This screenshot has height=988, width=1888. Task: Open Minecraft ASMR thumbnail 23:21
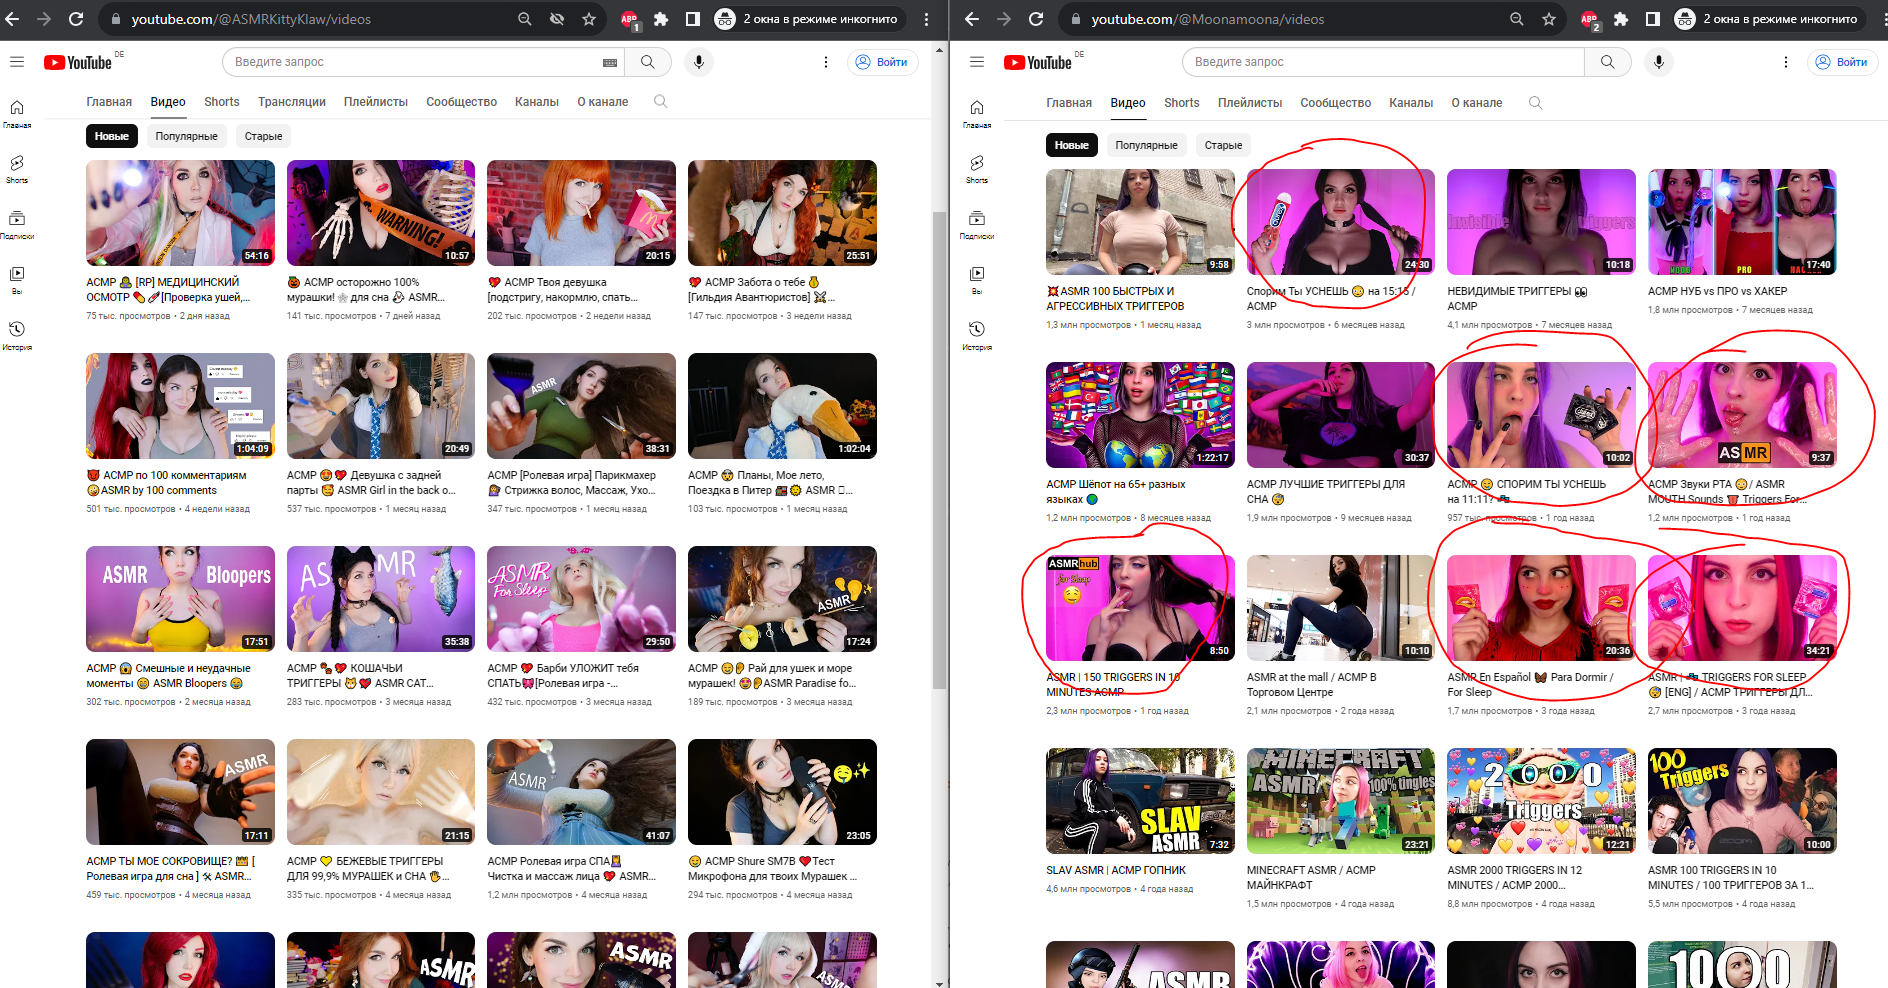coord(1341,801)
